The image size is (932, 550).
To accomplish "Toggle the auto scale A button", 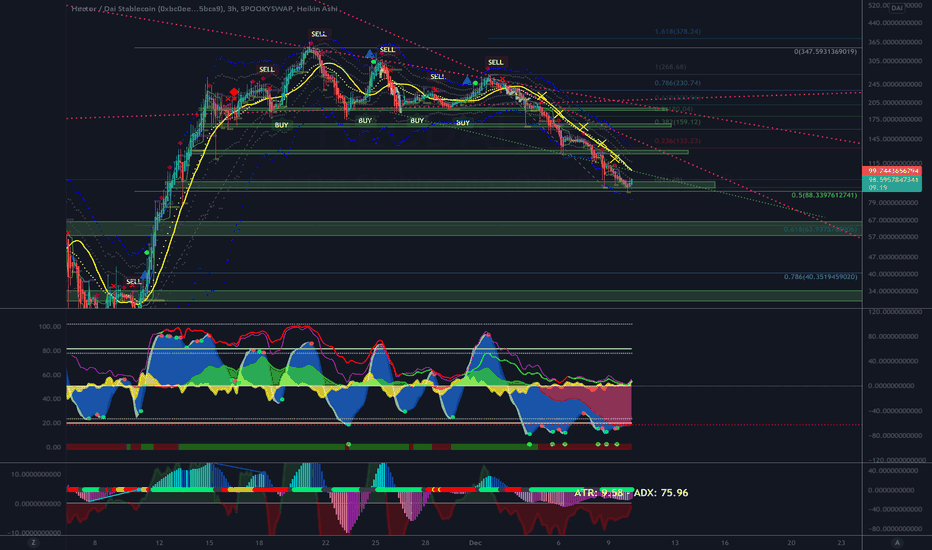I will click(897, 542).
